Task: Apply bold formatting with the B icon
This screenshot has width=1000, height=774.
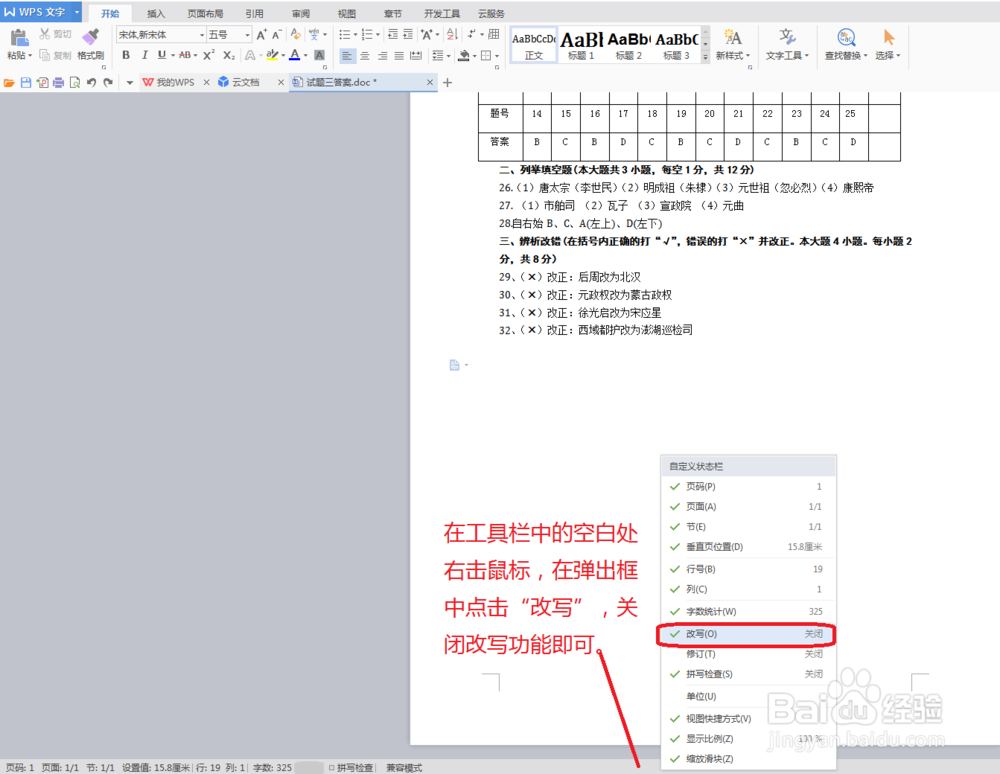Action: 125,55
